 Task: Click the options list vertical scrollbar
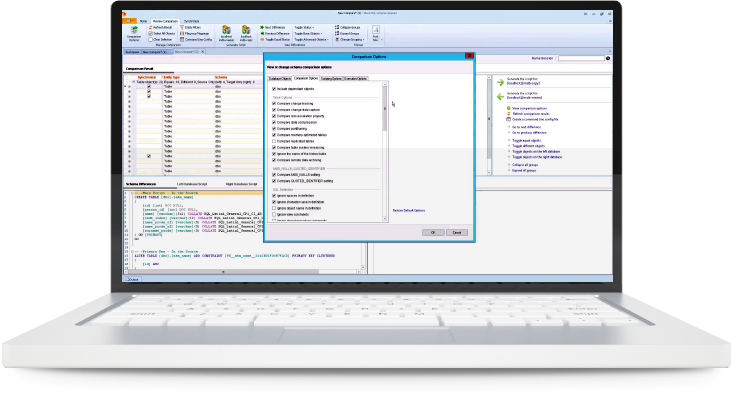coord(385,152)
